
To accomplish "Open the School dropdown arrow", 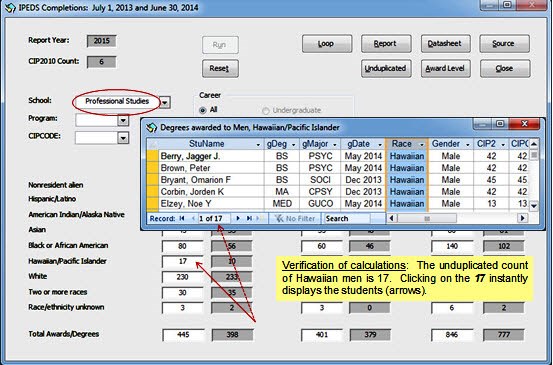I will (x=165, y=102).
